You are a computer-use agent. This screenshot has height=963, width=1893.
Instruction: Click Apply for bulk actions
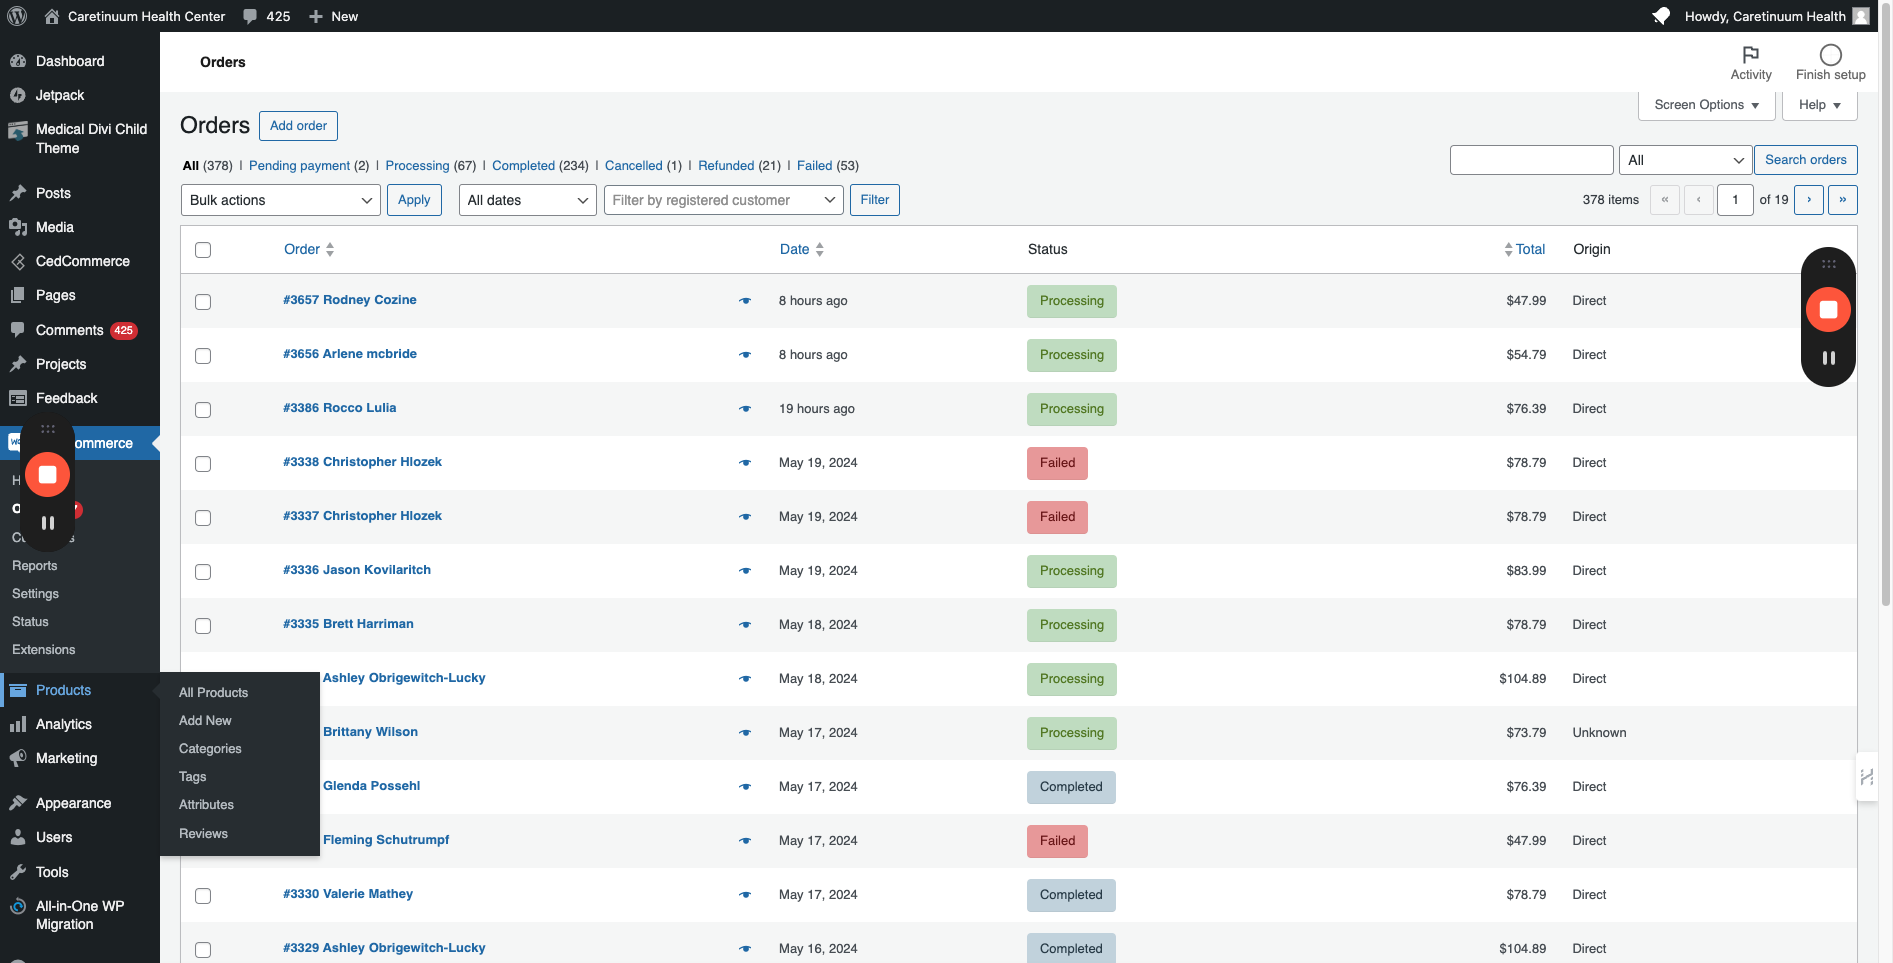pos(414,200)
